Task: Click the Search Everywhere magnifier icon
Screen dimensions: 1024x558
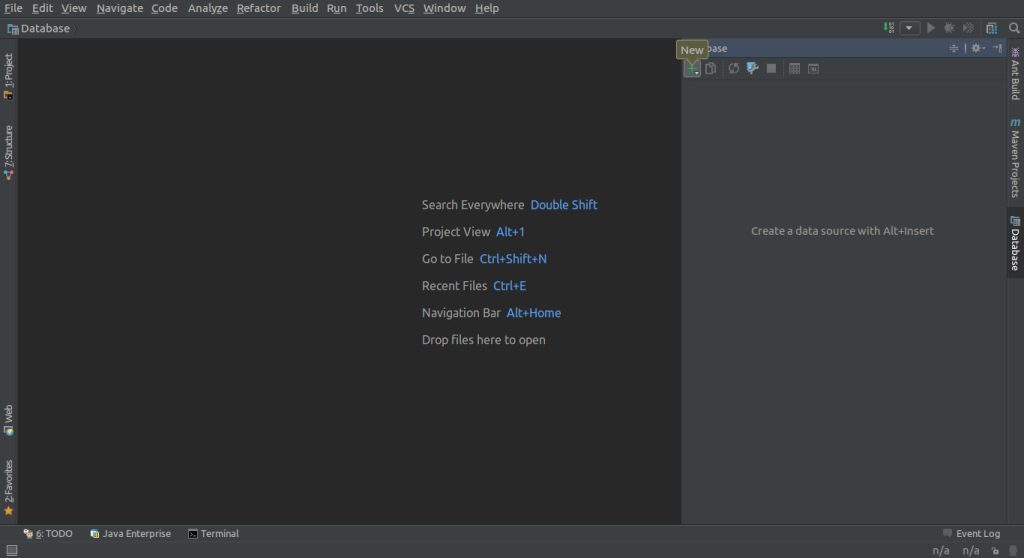Action: 1014,28
